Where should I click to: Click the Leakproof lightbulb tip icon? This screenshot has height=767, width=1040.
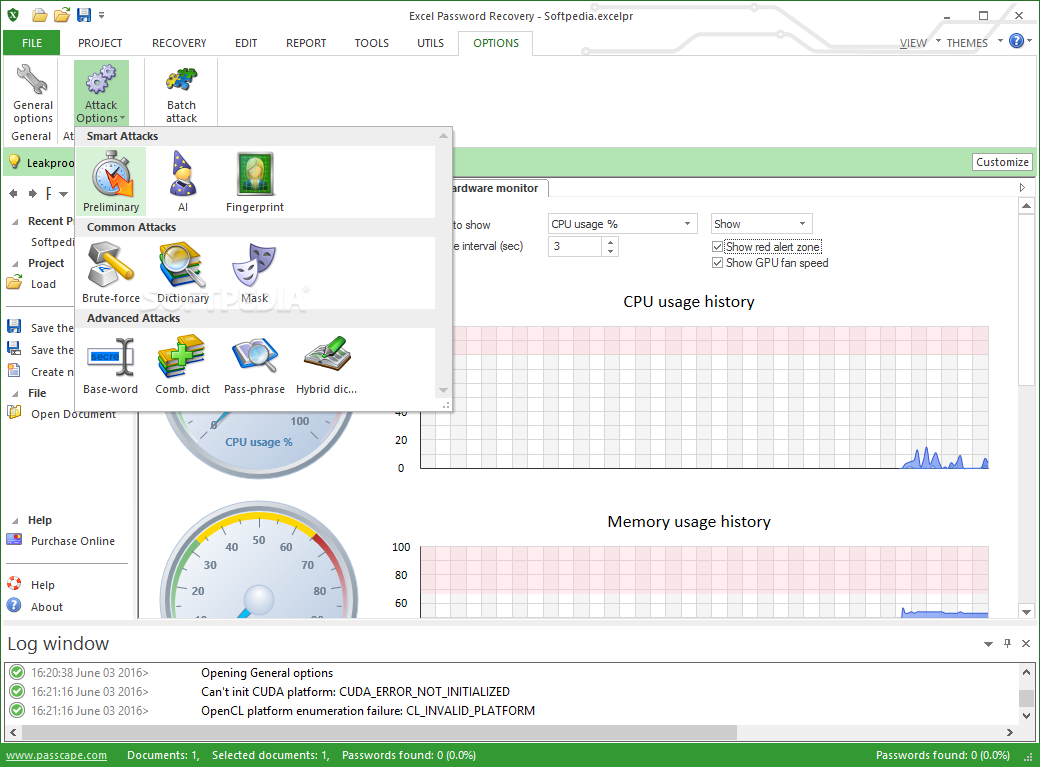pyautogui.click(x=14, y=162)
